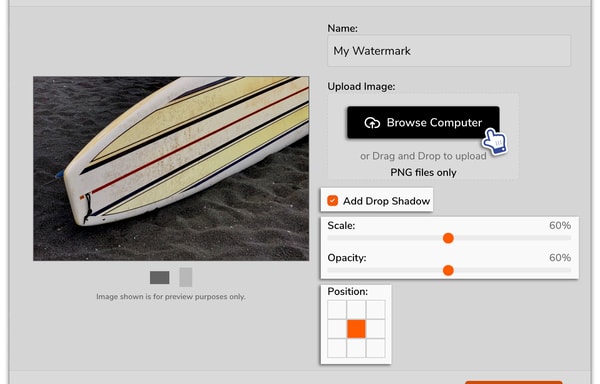Click the Opacity 60% value
Viewport: 600px width, 384px height.
tap(560, 257)
